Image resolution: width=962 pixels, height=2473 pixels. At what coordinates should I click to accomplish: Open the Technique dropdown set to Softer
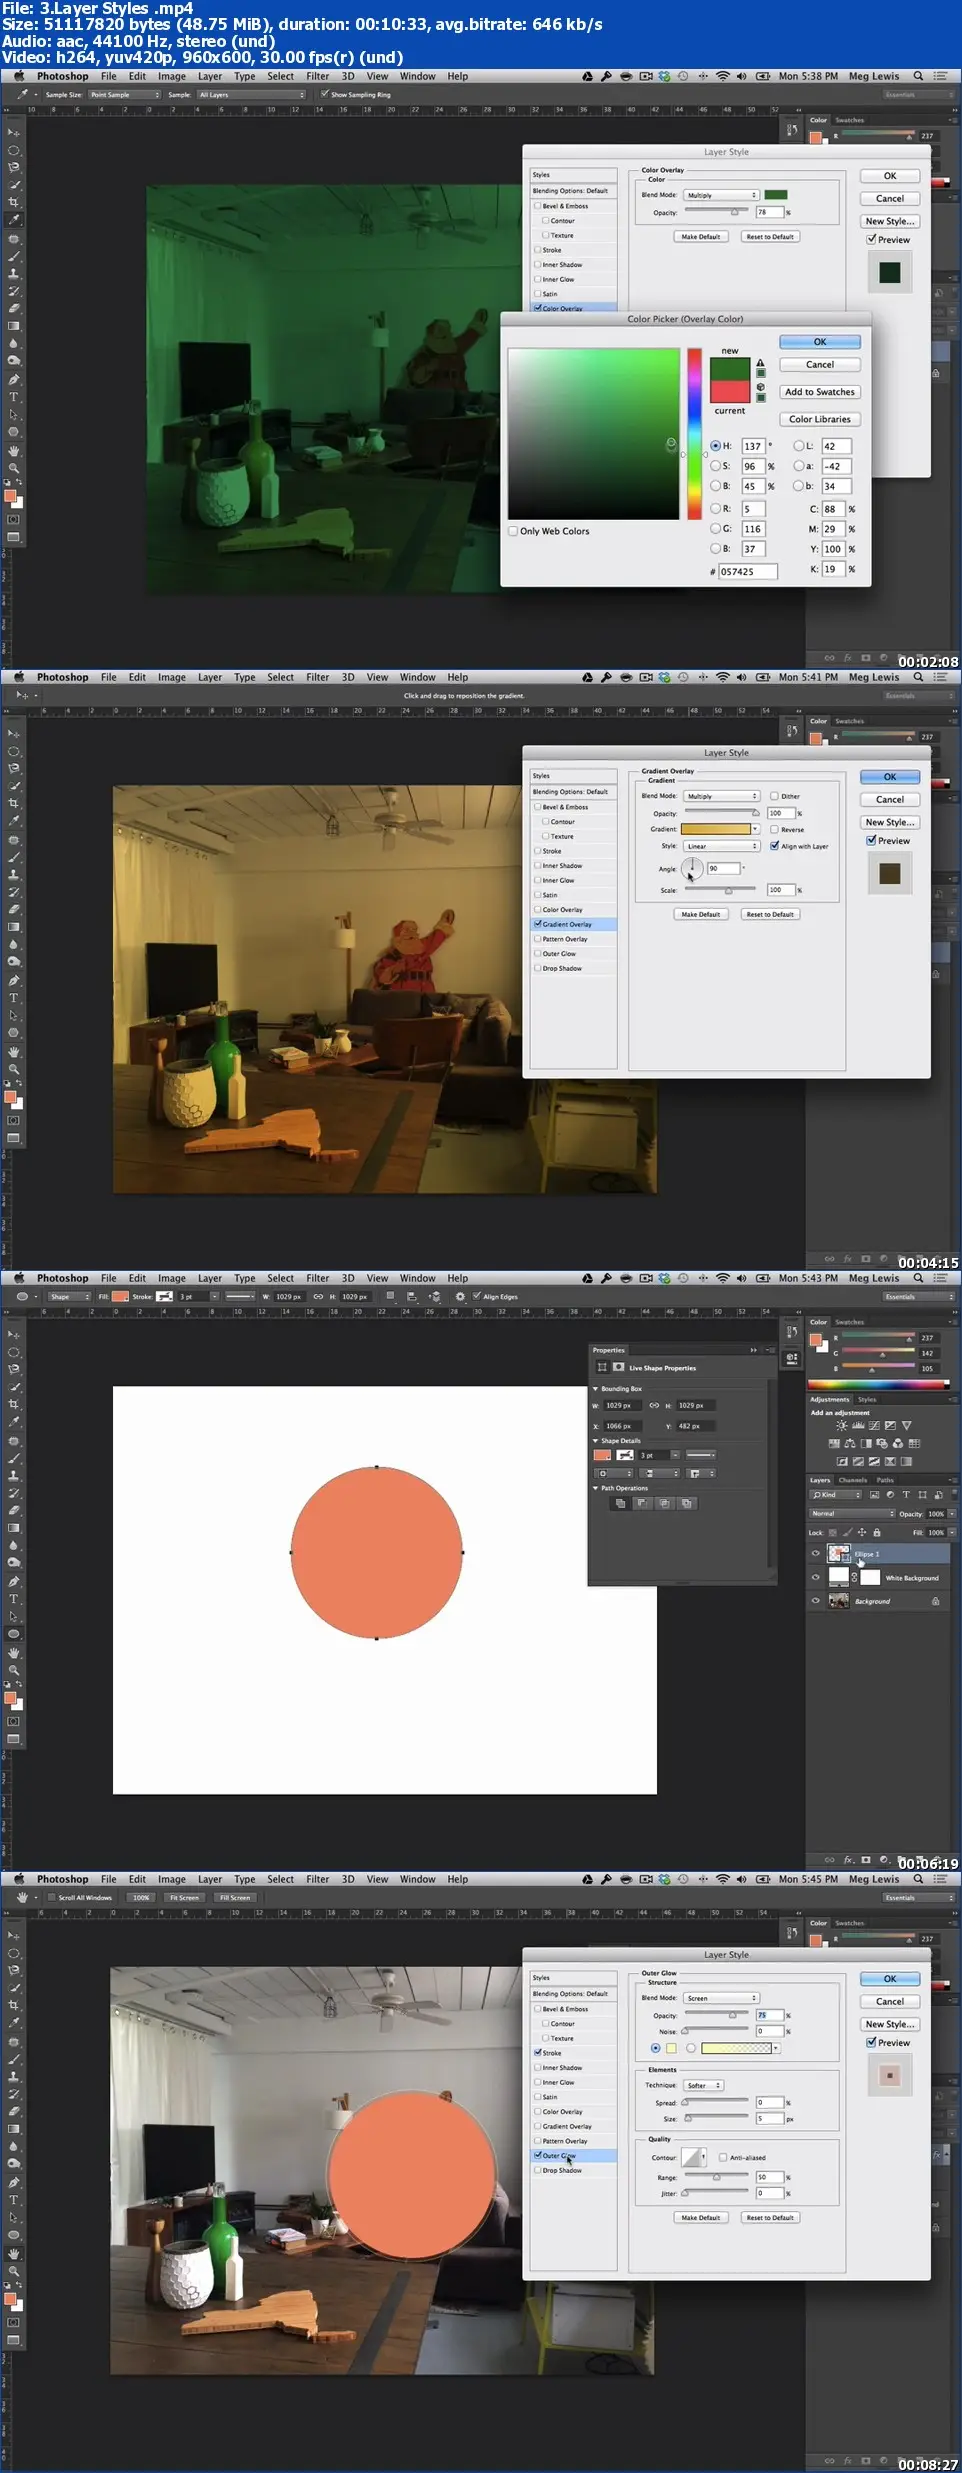click(x=703, y=2085)
